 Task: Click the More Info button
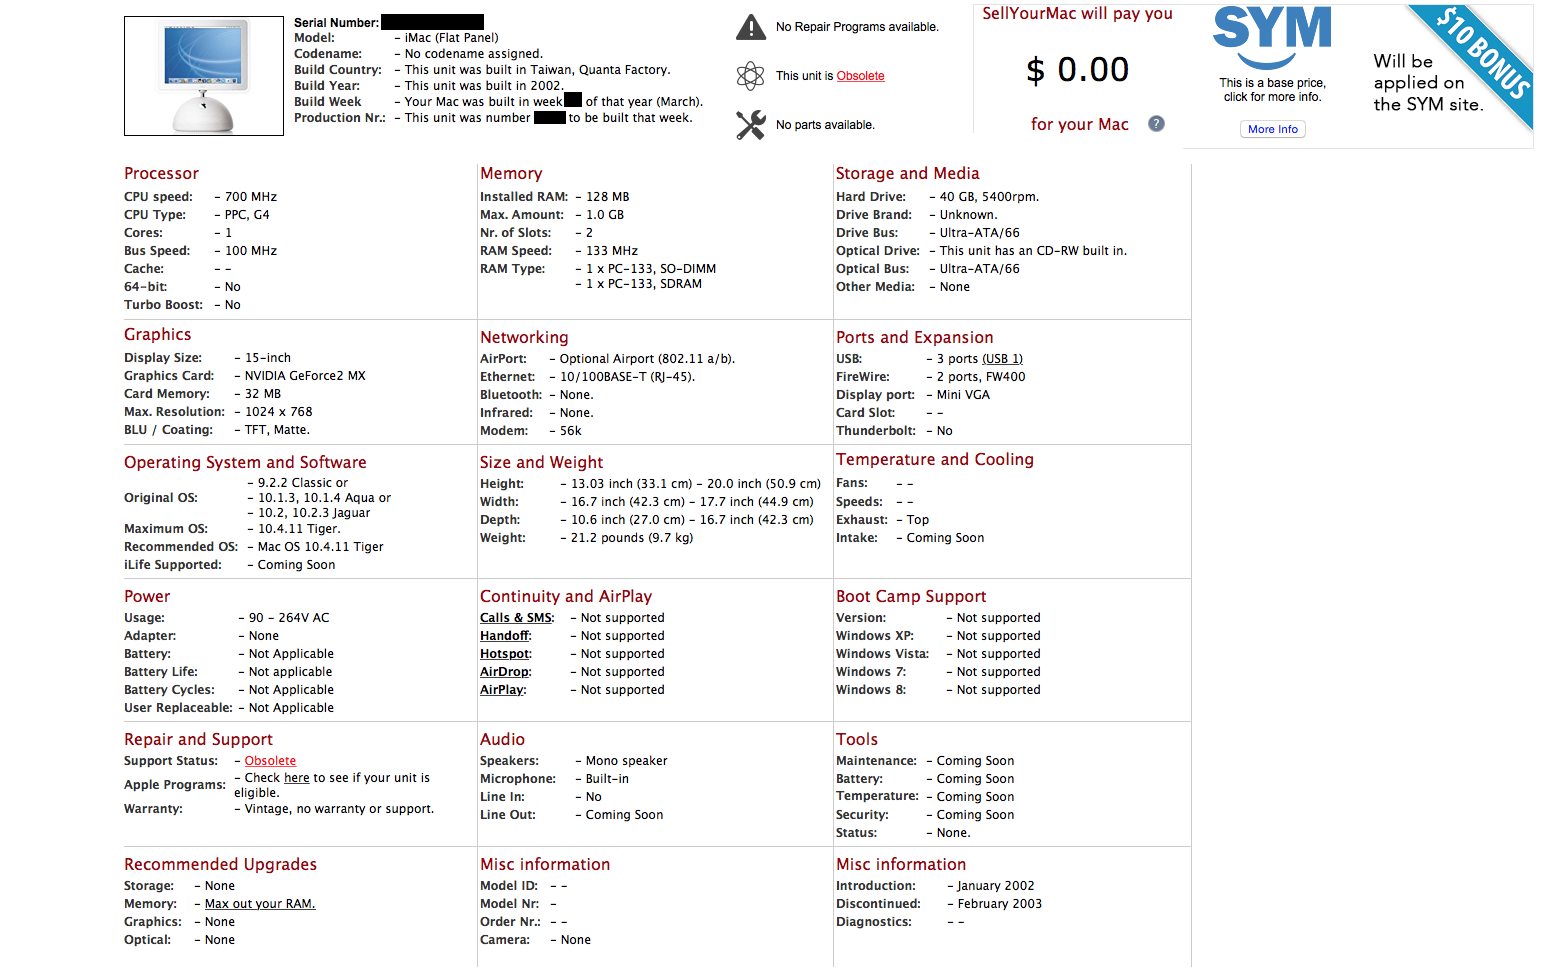(x=1273, y=129)
